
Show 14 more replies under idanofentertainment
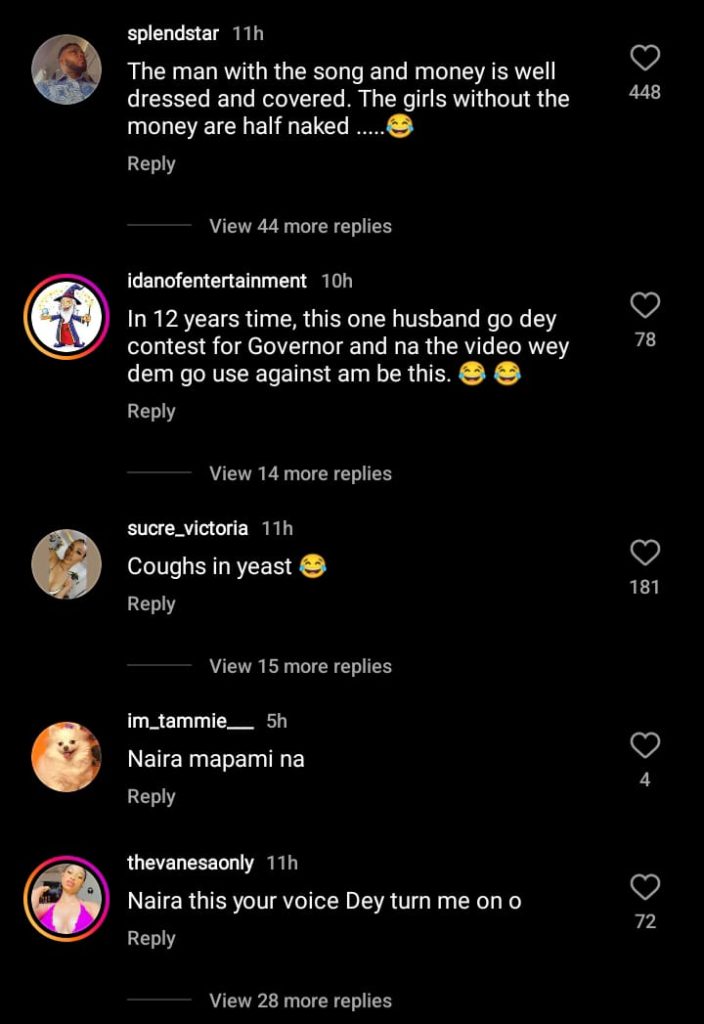pos(300,473)
